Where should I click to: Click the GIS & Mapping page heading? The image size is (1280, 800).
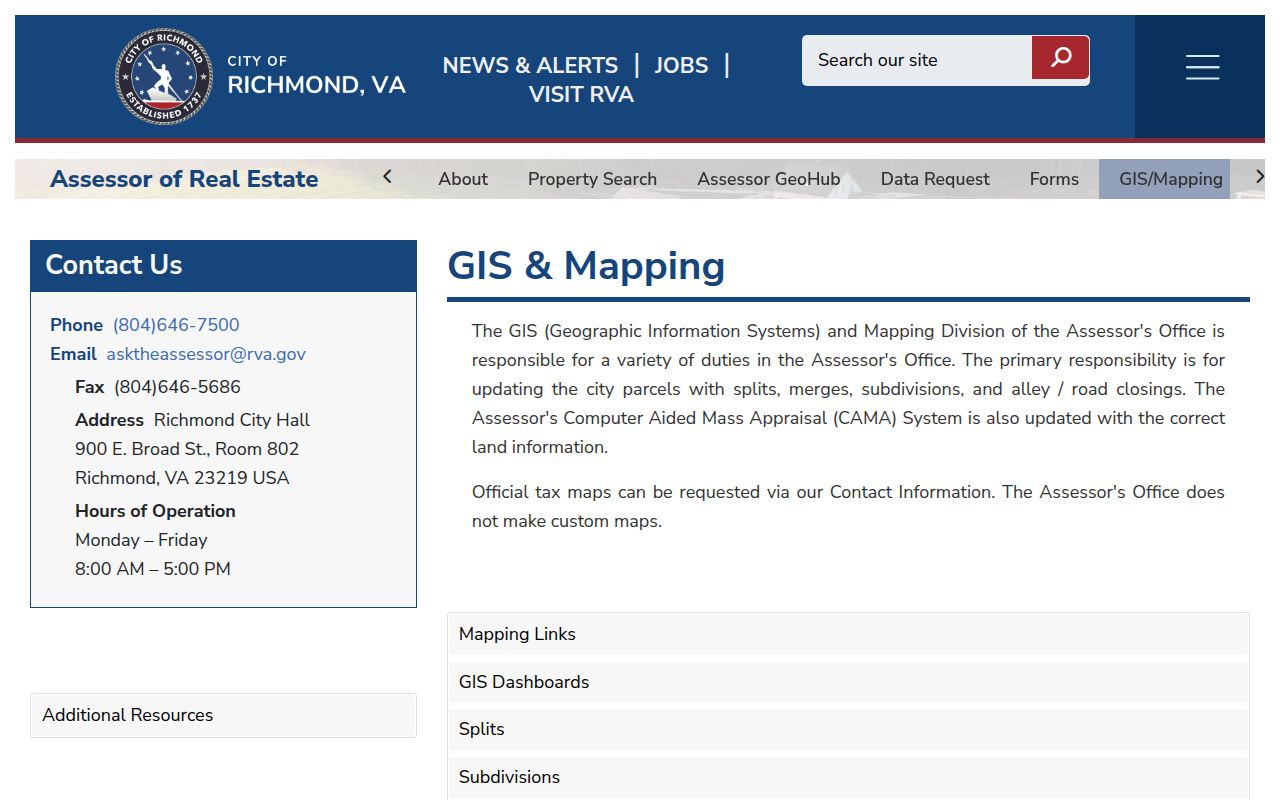(586, 266)
